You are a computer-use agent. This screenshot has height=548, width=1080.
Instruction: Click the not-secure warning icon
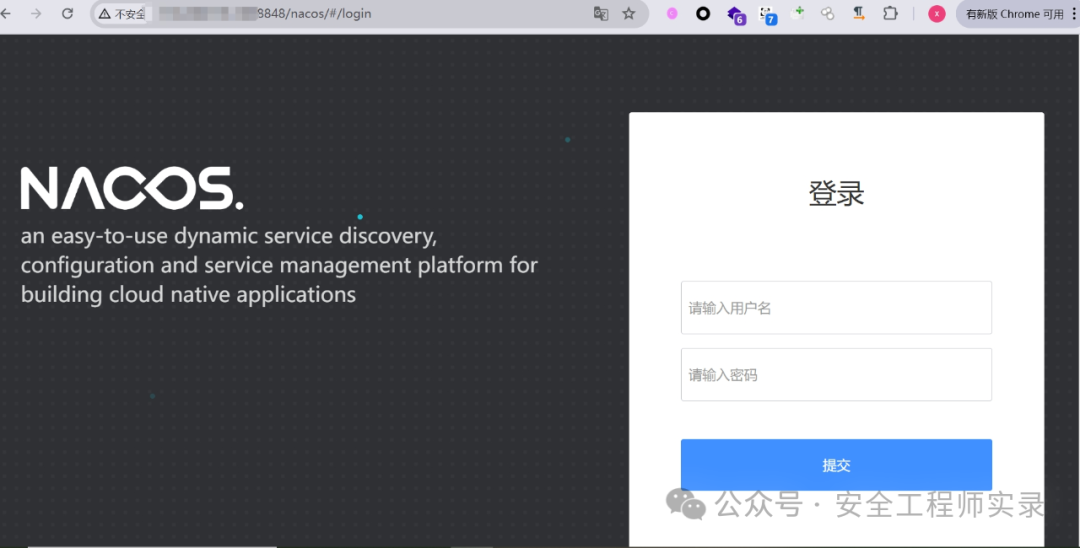pos(105,14)
